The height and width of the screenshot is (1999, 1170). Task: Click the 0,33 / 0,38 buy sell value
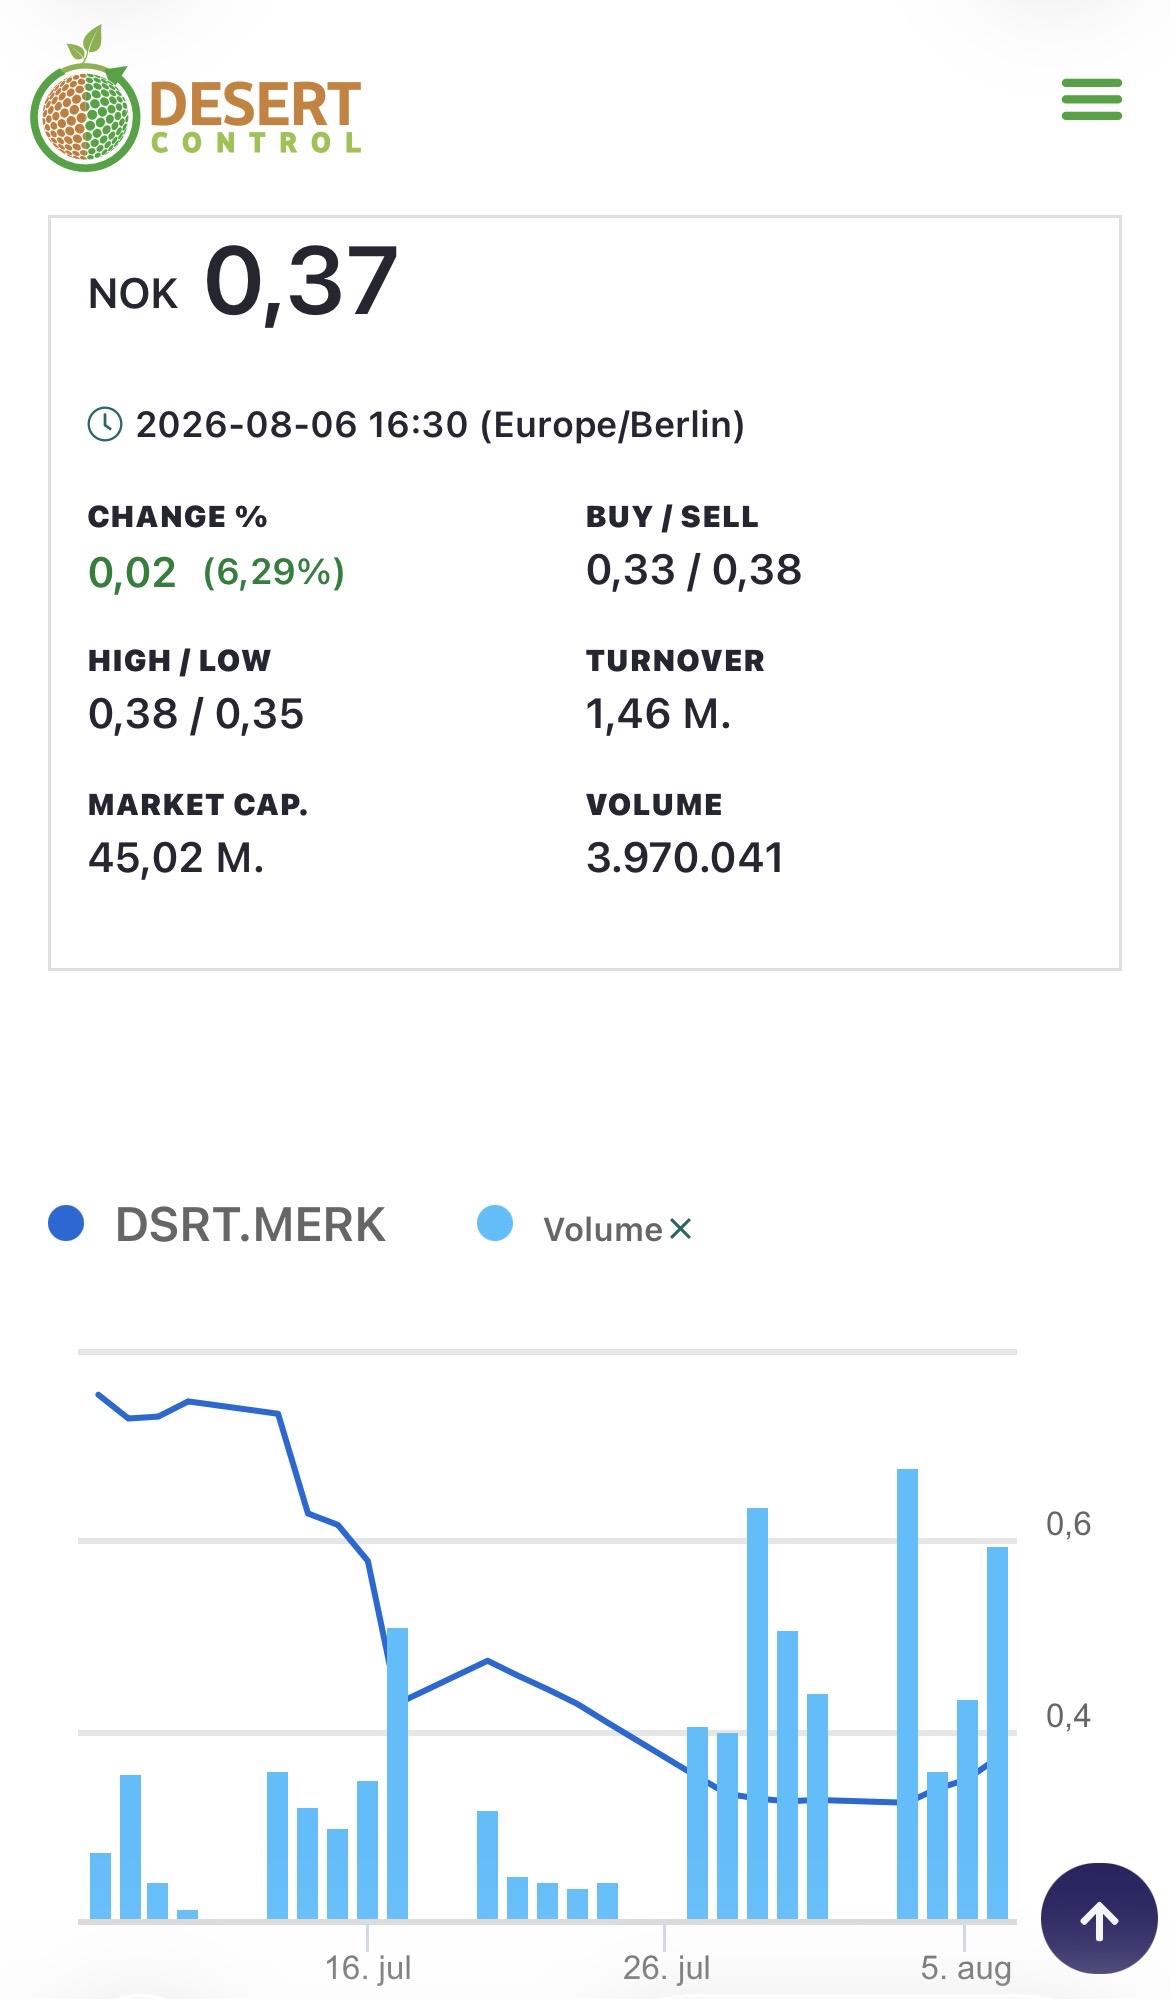click(x=694, y=570)
